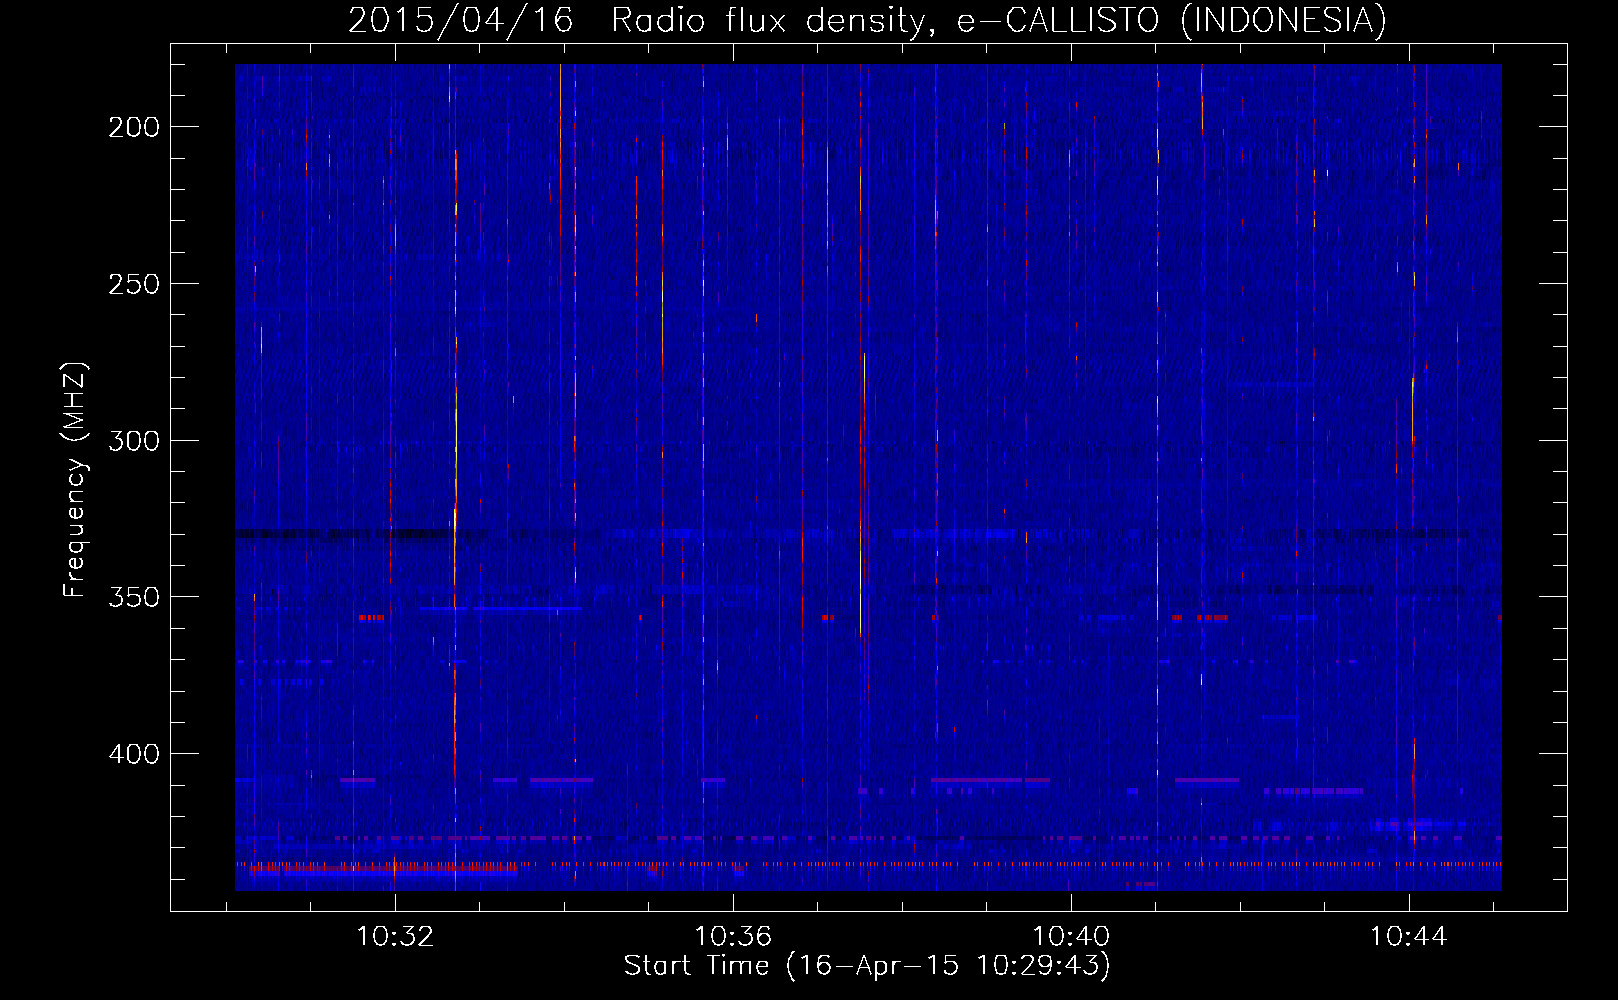
Task: Select the 250 frequency tick label
Action: pos(134,284)
